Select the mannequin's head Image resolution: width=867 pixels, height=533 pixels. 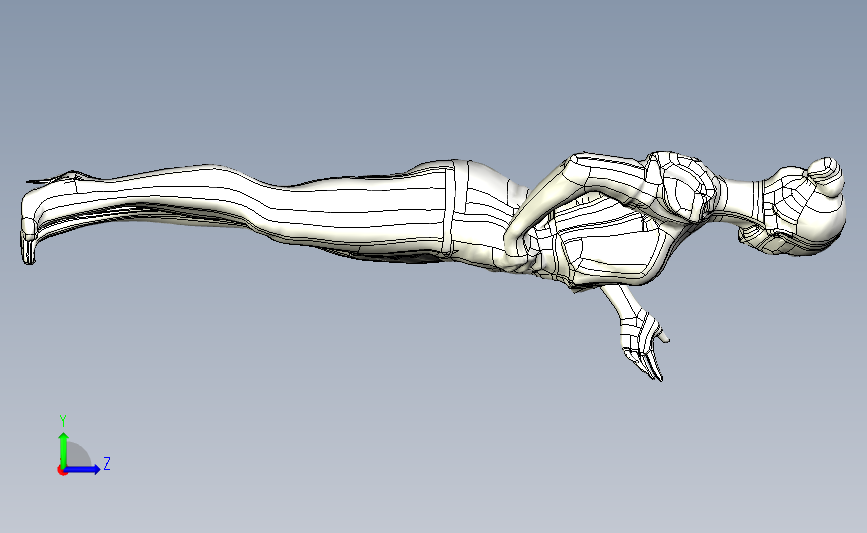point(794,208)
